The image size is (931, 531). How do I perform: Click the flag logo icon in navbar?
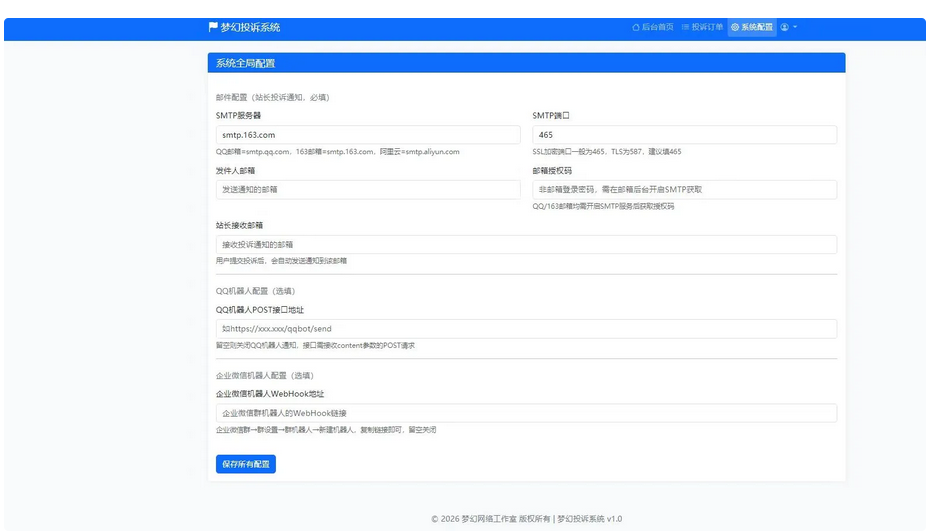[x=213, y=27]
